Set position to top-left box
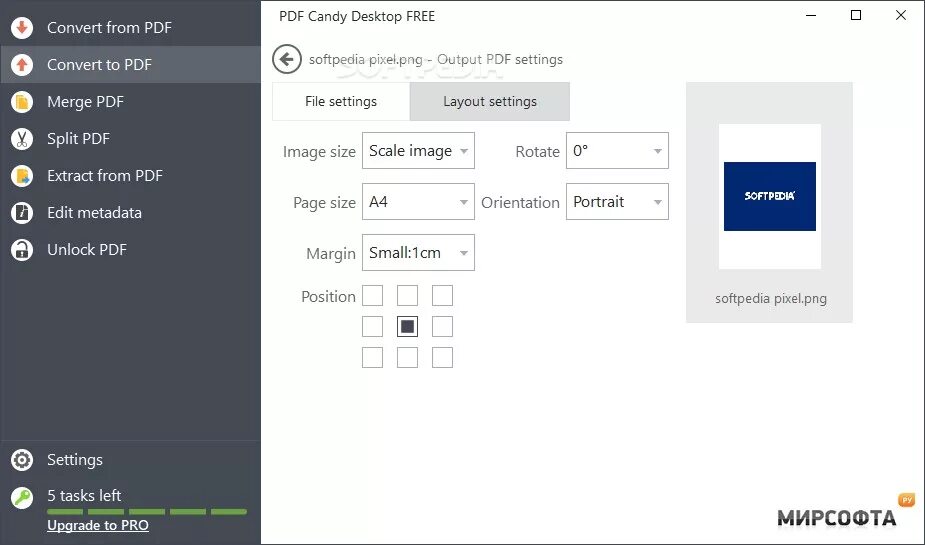 click(372, 296)
